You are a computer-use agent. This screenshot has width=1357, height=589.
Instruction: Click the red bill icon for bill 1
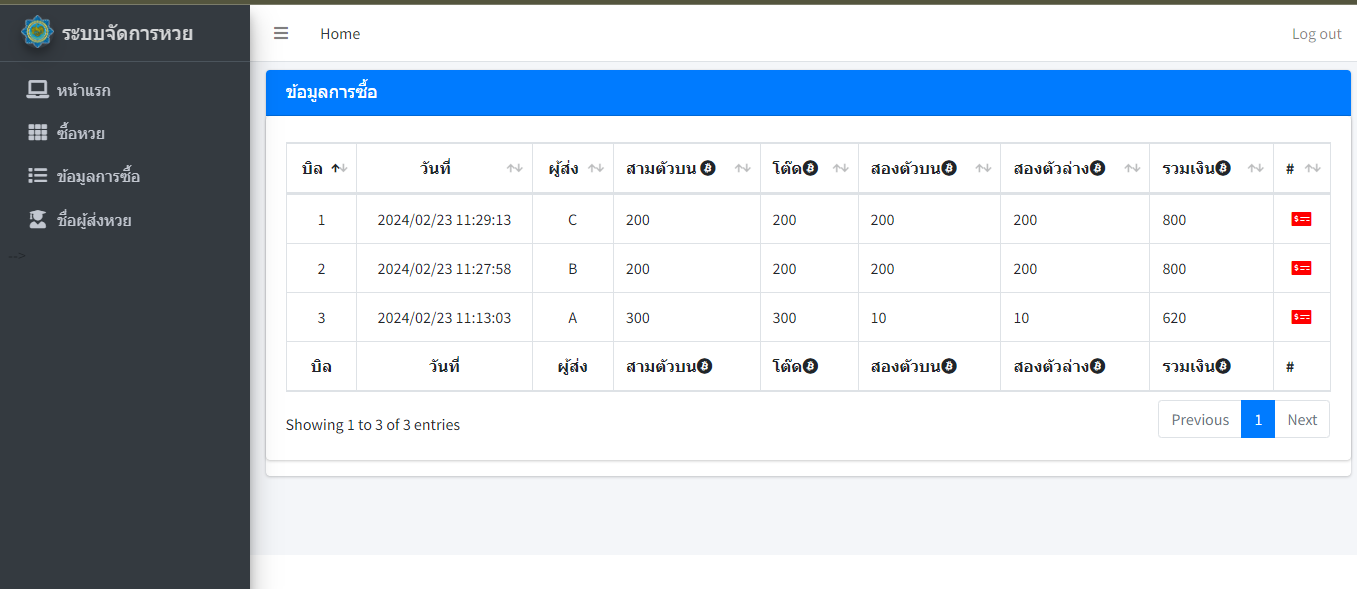click(1301, 219)
